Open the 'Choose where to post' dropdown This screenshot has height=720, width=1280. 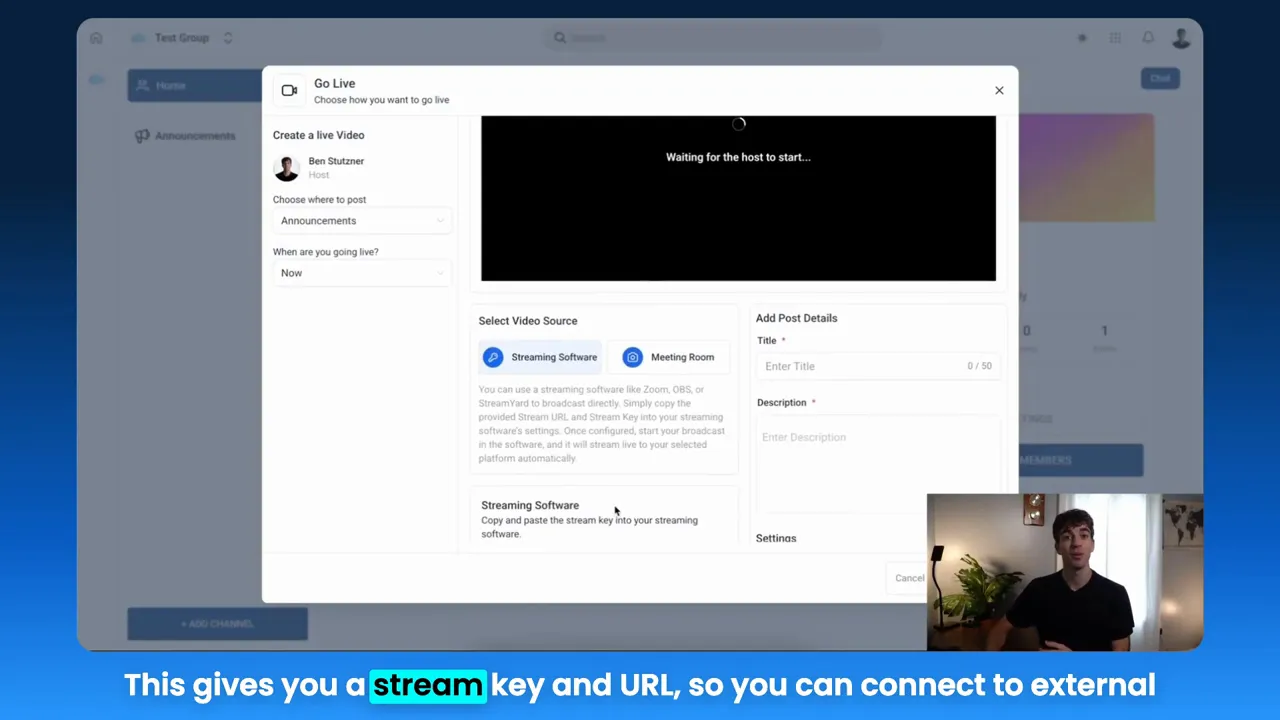[360, 220]
